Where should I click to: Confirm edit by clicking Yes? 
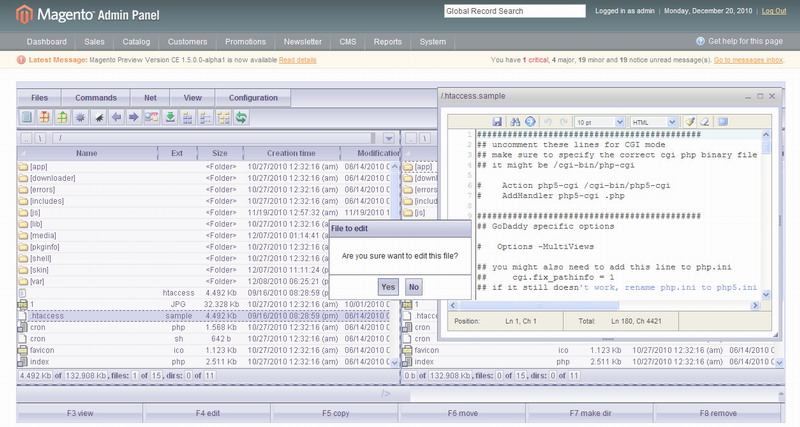point(388,287)
